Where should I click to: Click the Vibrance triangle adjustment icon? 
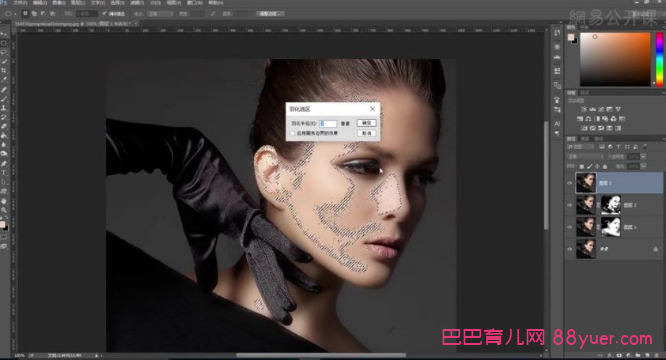pos(618,109)
